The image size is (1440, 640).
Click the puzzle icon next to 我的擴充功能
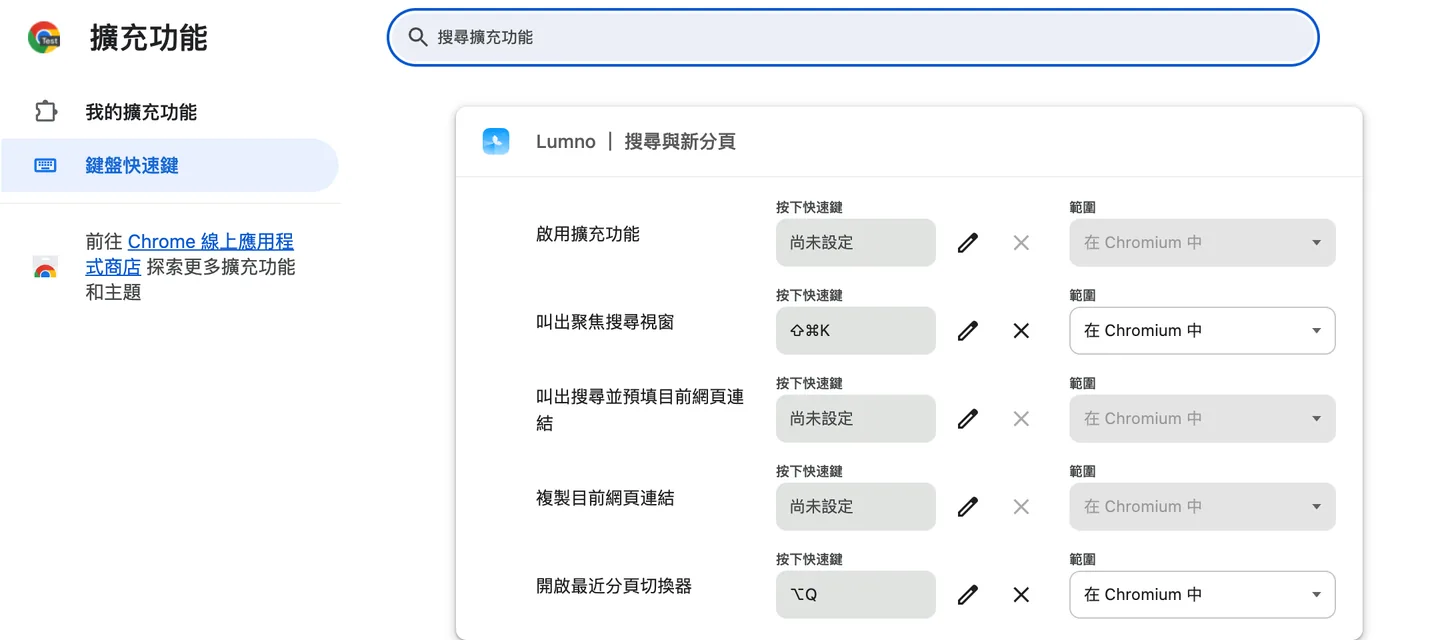click(x=46, y=112)
